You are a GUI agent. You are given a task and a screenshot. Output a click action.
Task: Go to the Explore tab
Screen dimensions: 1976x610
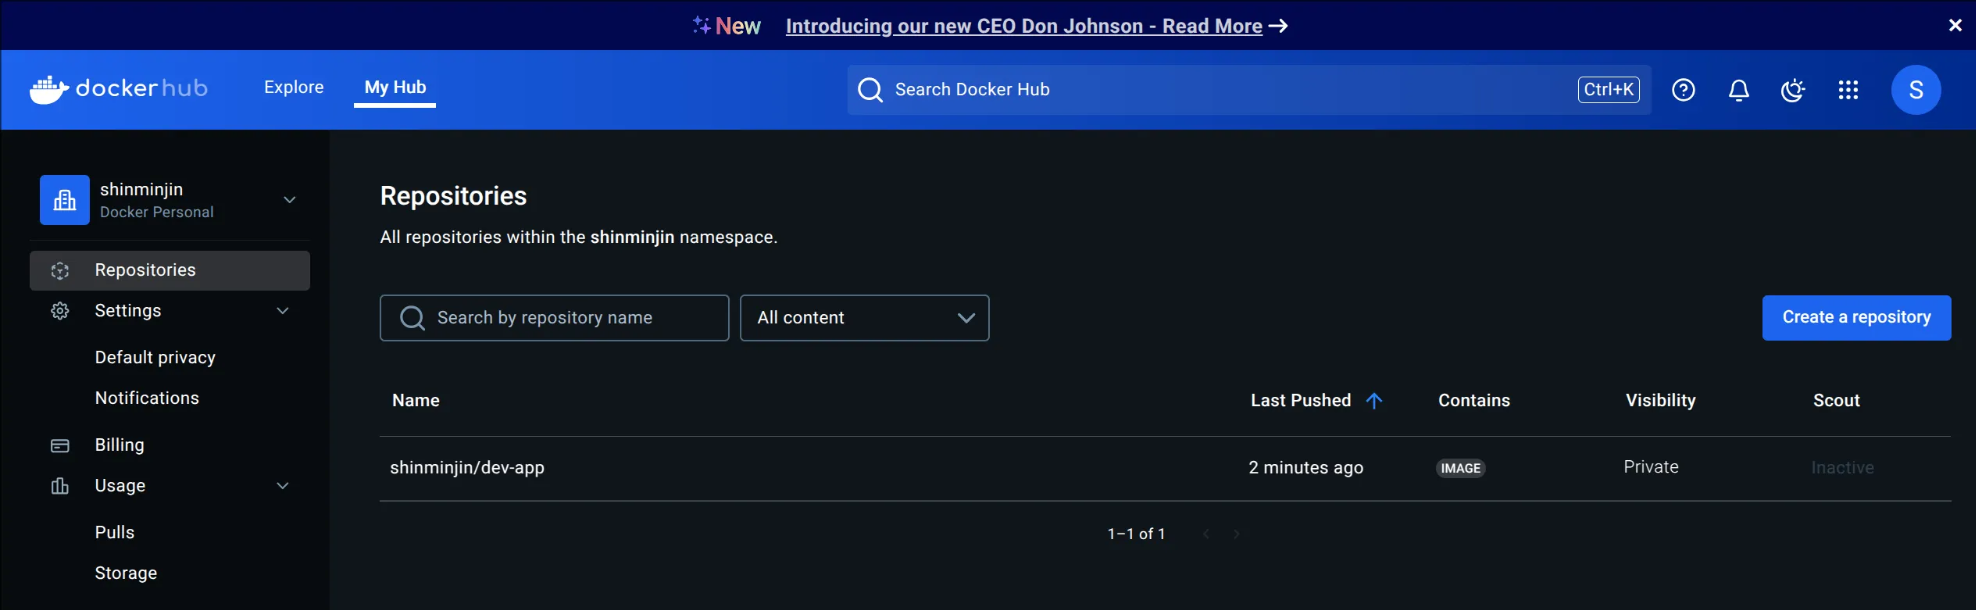coord(294,87)
